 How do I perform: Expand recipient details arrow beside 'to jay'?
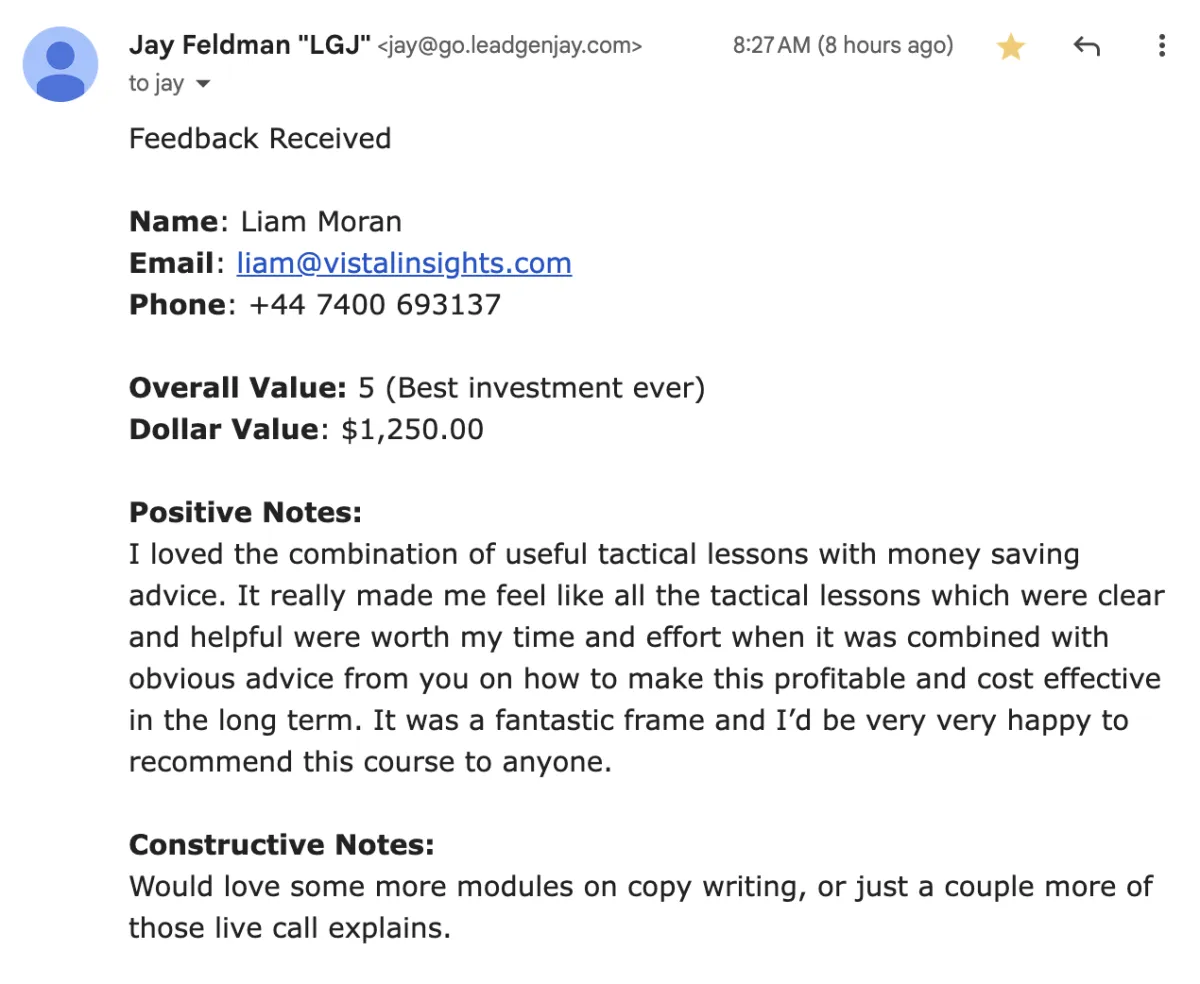point(203,85)
